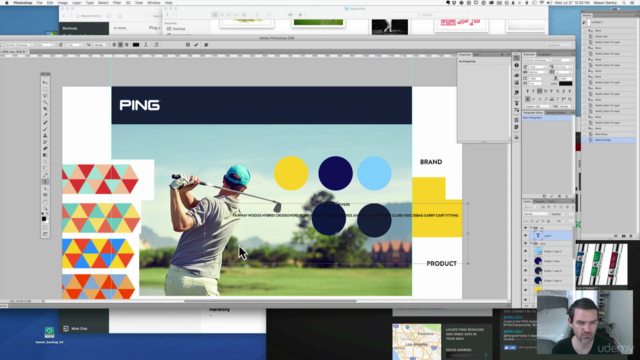640x360 pixels.
Task: Select Name Change history state
Action: (x=609, y=140)
